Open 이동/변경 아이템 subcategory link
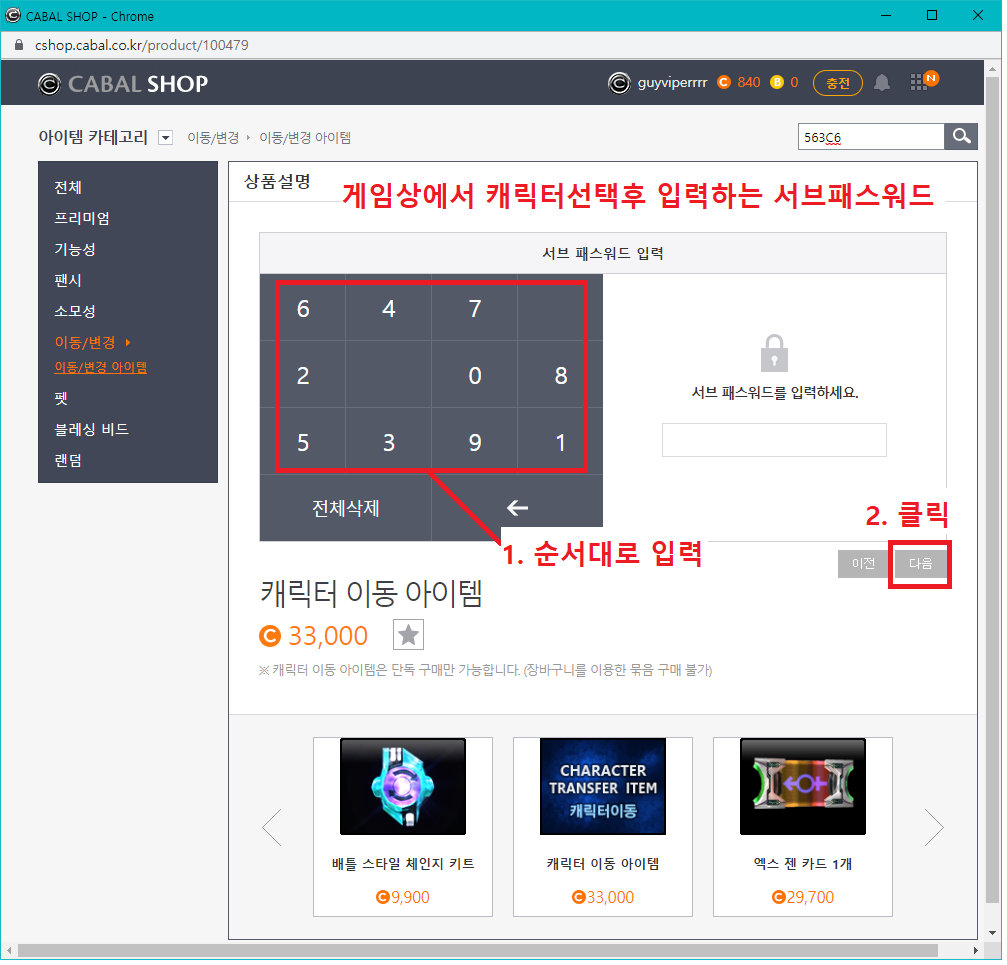The width and height of the screenshot is (1007, 965). [101, 369]
